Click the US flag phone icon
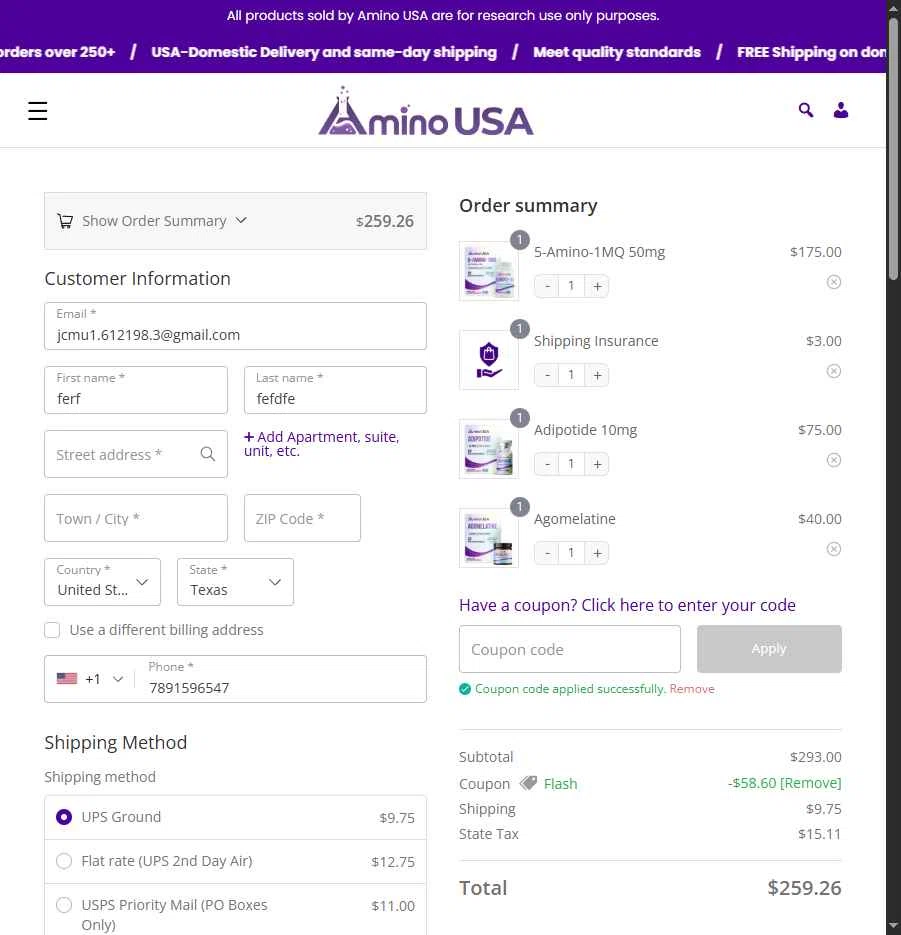901x935 pixels. (67, 679)
